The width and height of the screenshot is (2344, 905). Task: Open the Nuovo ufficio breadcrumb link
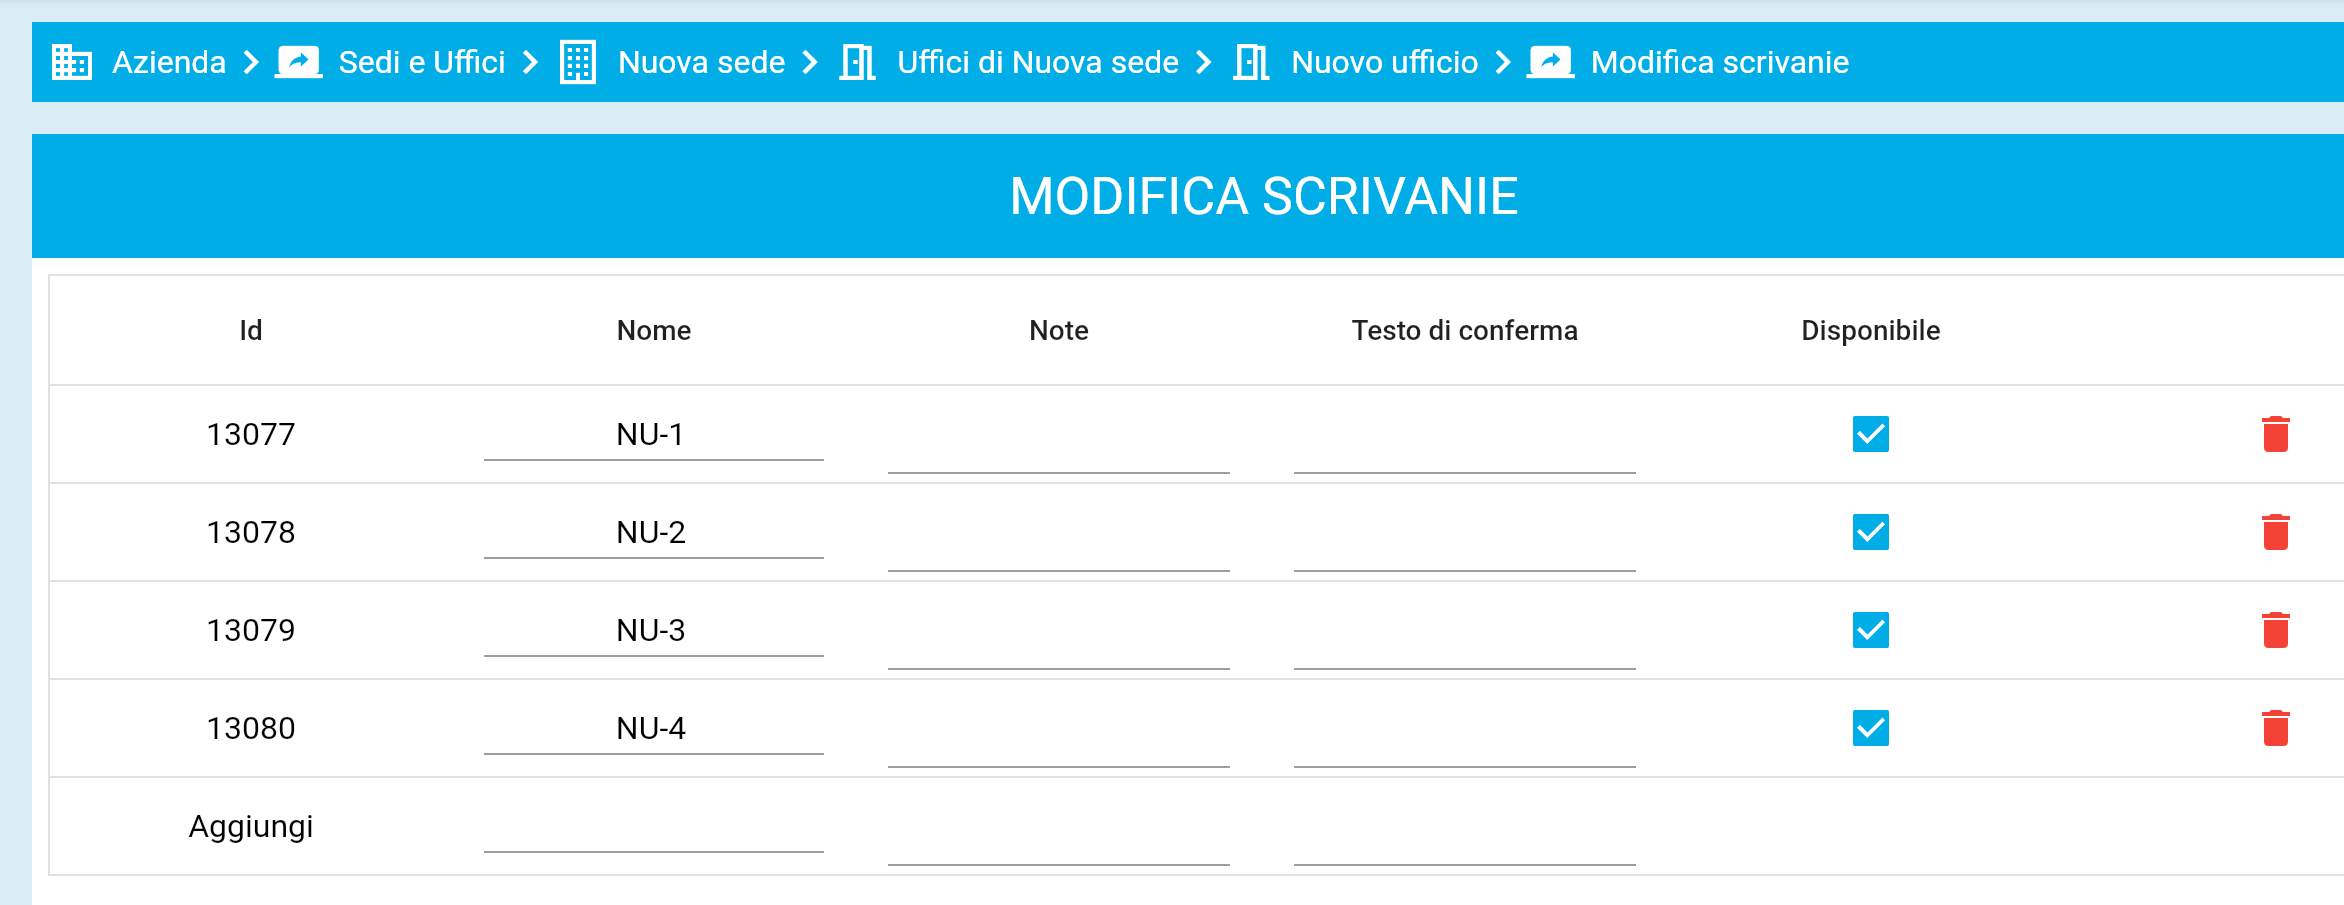pos(1384,62)
